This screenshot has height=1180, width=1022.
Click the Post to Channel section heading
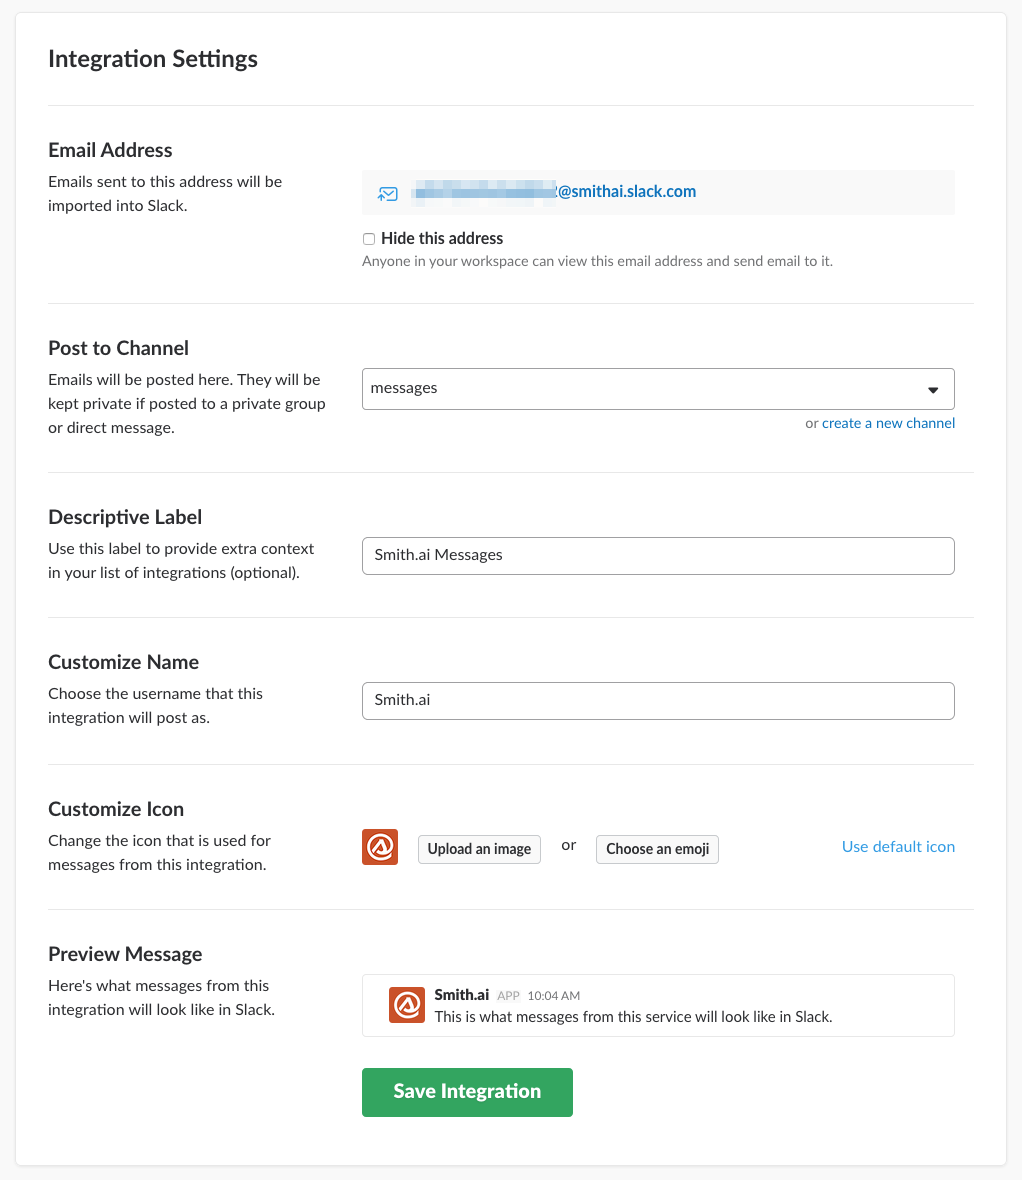[118, 348]
